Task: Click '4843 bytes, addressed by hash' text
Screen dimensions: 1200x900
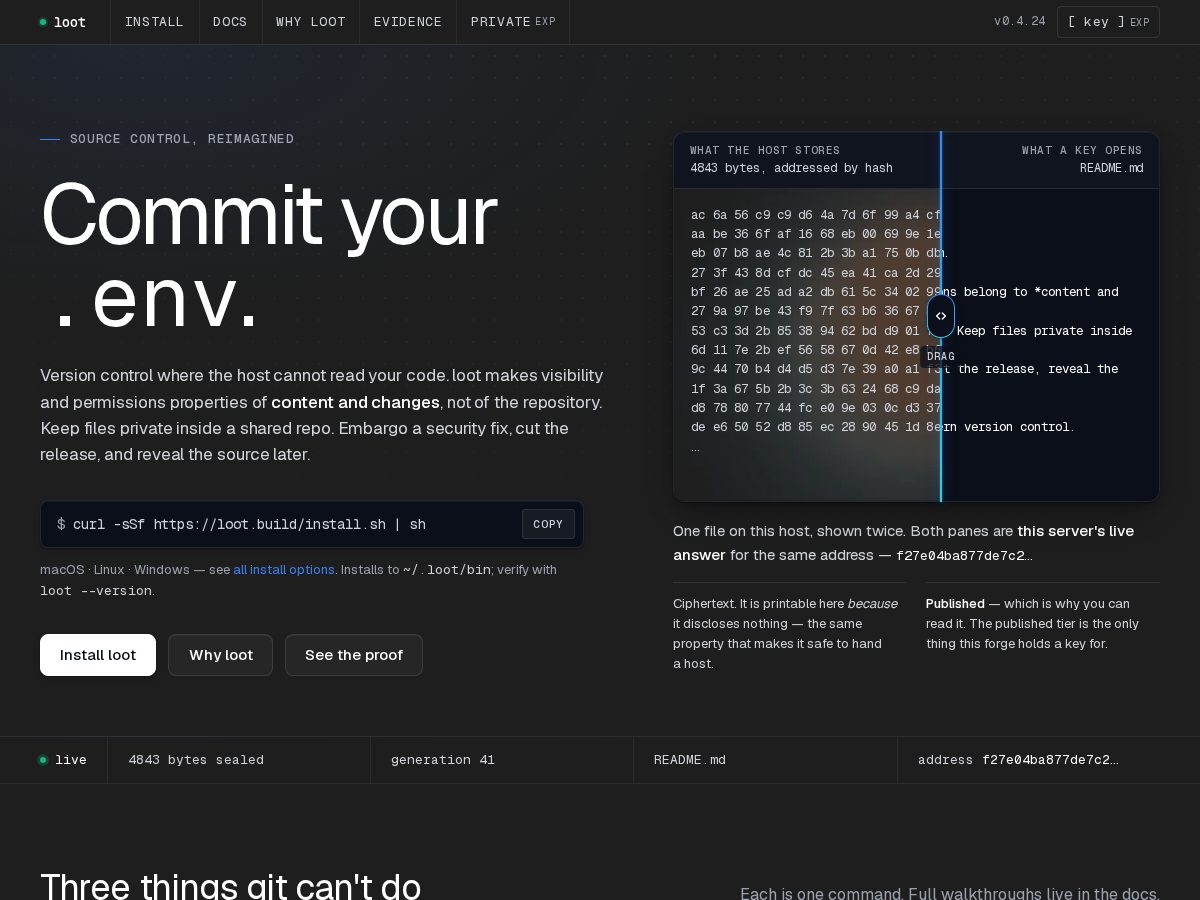Action: pos(791,168)
